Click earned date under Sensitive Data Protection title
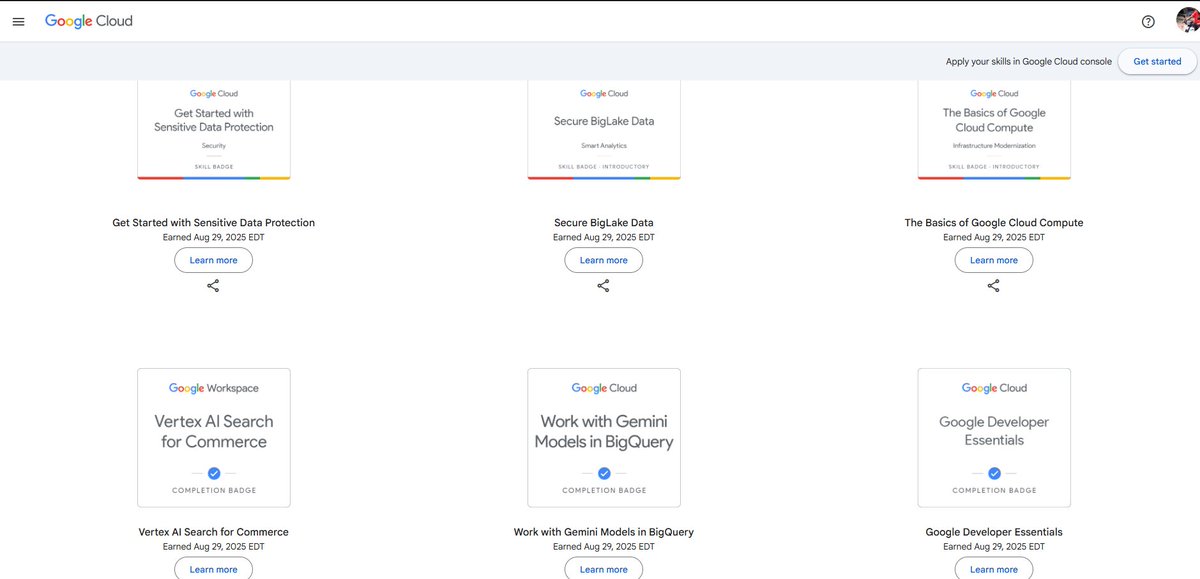 (x=214, y=238)
